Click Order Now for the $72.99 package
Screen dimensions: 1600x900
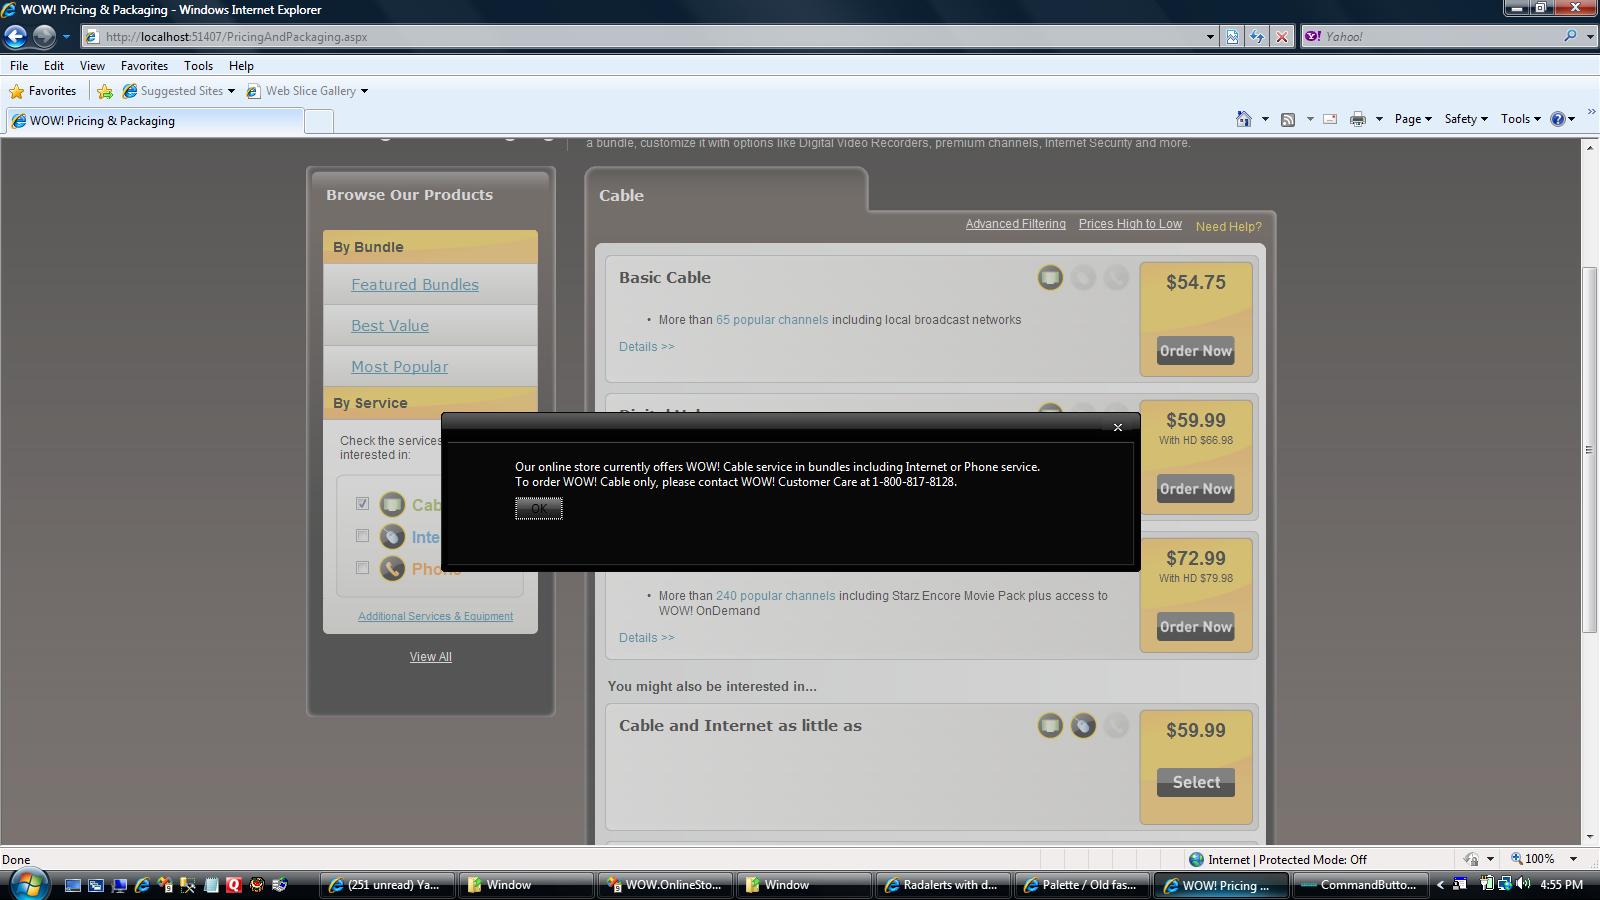(1196, 627)
